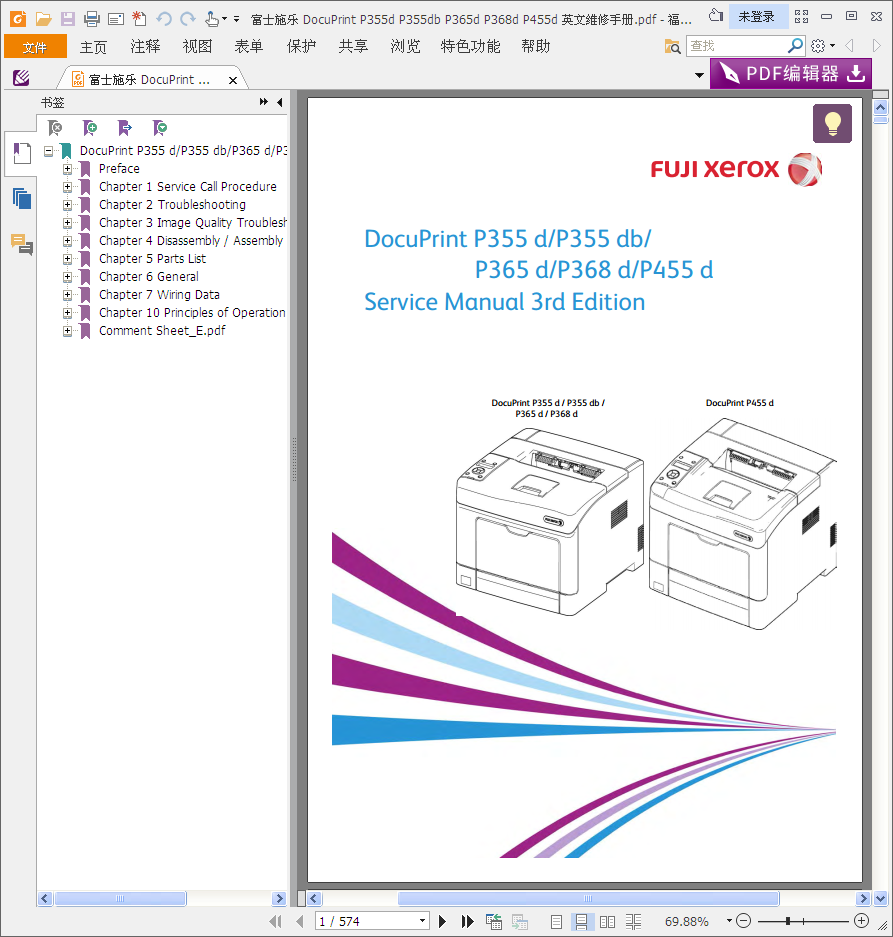The width and height of the screenshot is (893, 937).
Task: Open Chapter 10 Principles of Operation bookmark
Action: pos(192,313)
